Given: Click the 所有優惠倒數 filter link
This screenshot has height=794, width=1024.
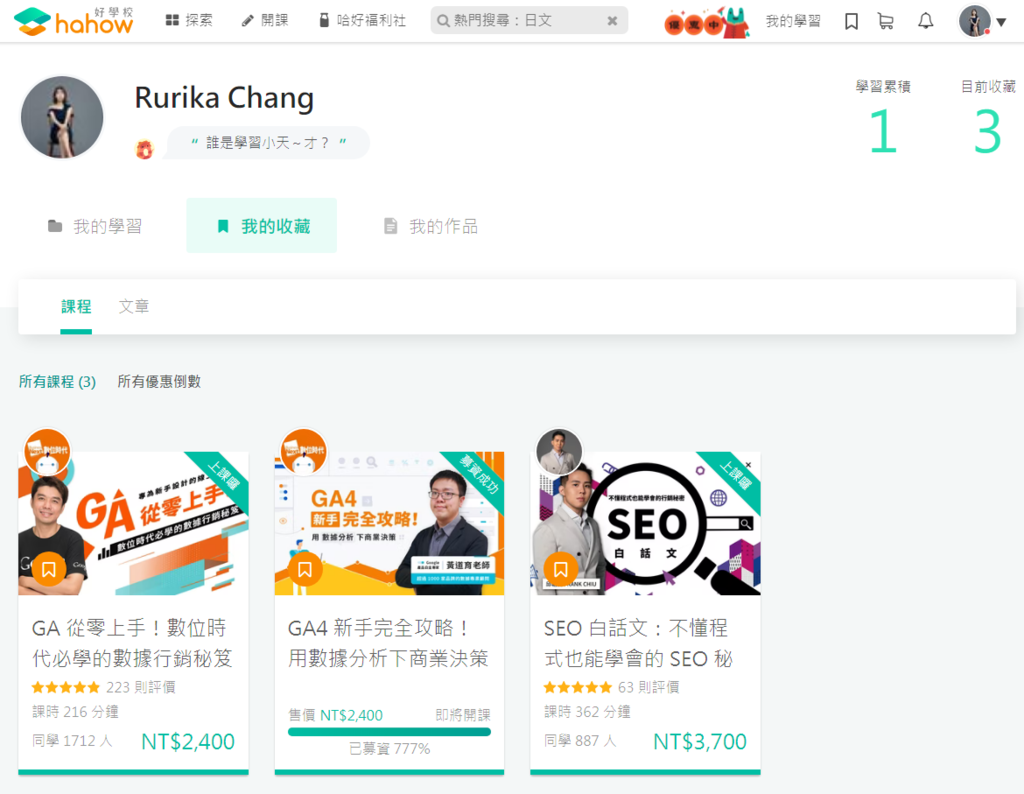Looking at the screenshot, I should (159, 381).
